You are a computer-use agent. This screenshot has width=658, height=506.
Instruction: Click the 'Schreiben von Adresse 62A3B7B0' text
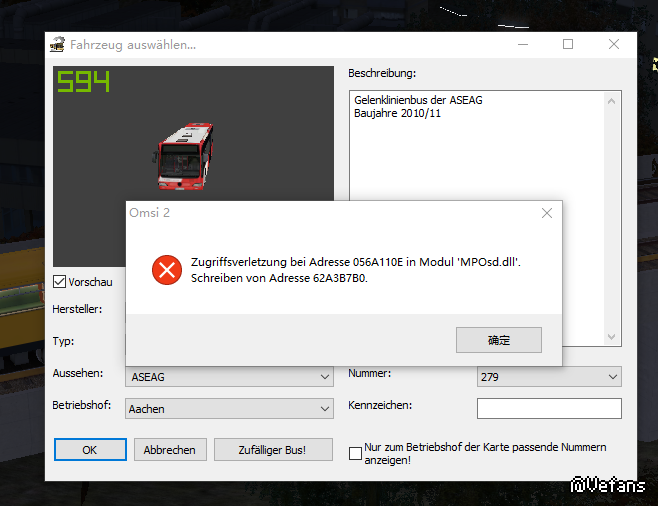tap(279, 278)
